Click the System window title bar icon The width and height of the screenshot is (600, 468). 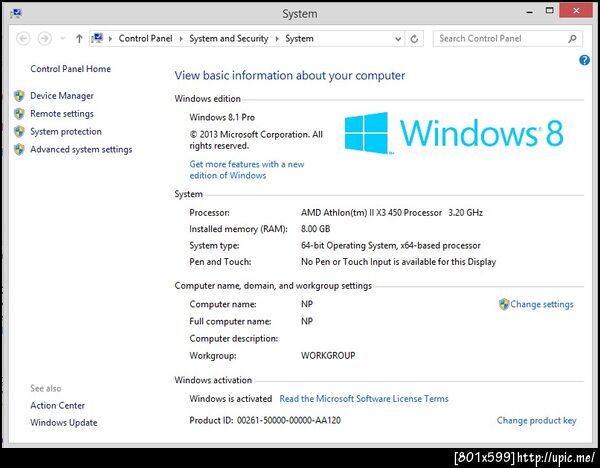pyautogui.click(x=16, y=13)
